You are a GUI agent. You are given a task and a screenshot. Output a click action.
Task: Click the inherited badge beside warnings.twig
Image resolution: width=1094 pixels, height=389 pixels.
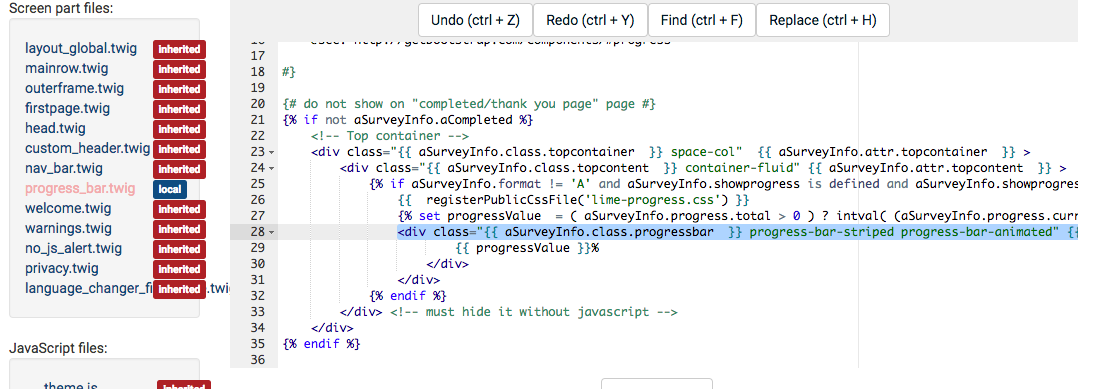[180, 229]
